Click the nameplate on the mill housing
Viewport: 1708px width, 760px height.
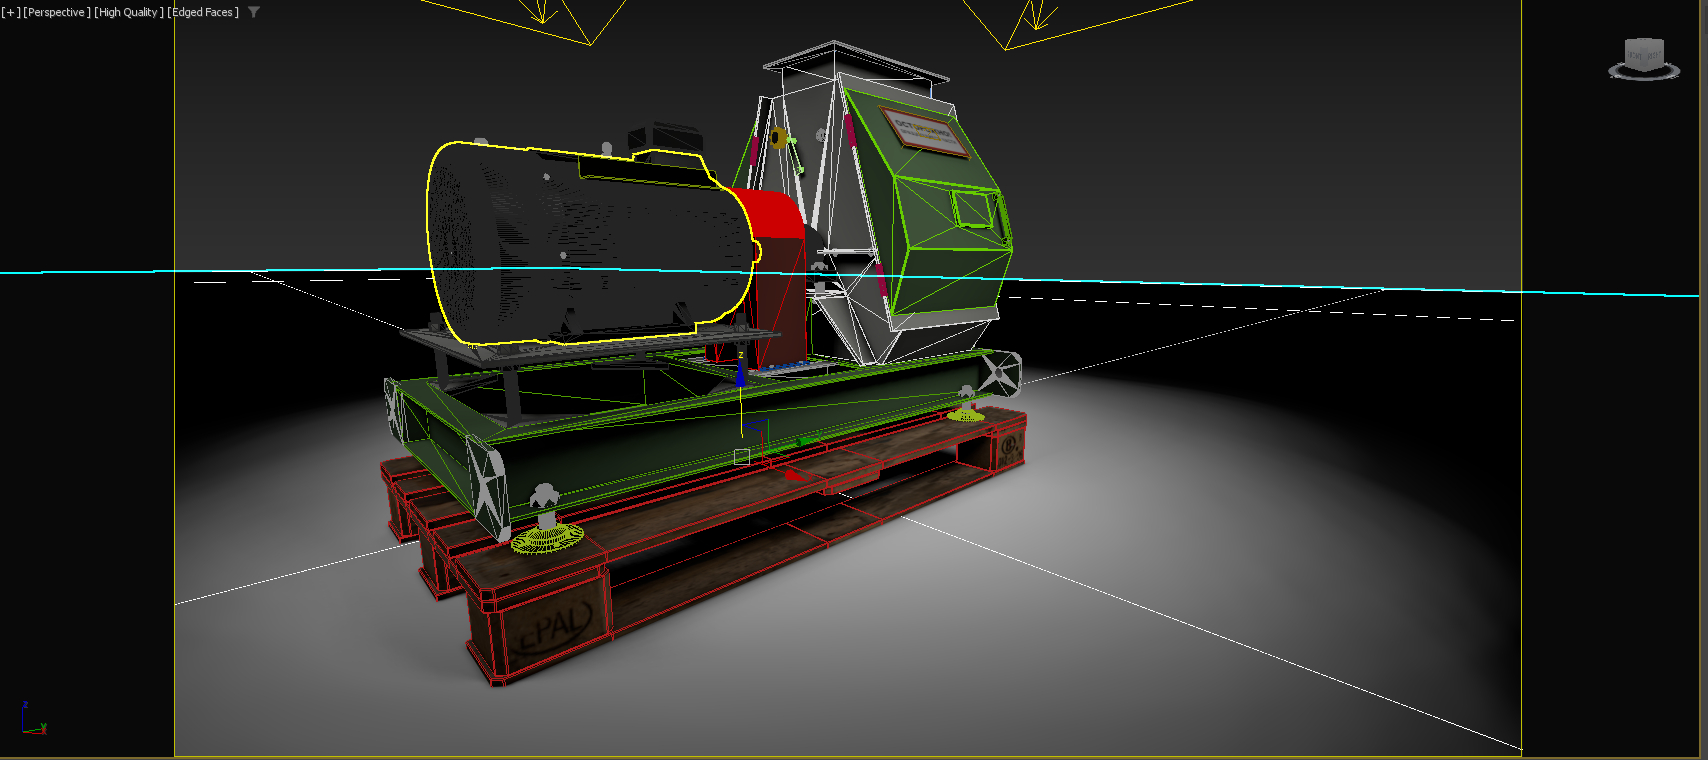tap(925, 132)
